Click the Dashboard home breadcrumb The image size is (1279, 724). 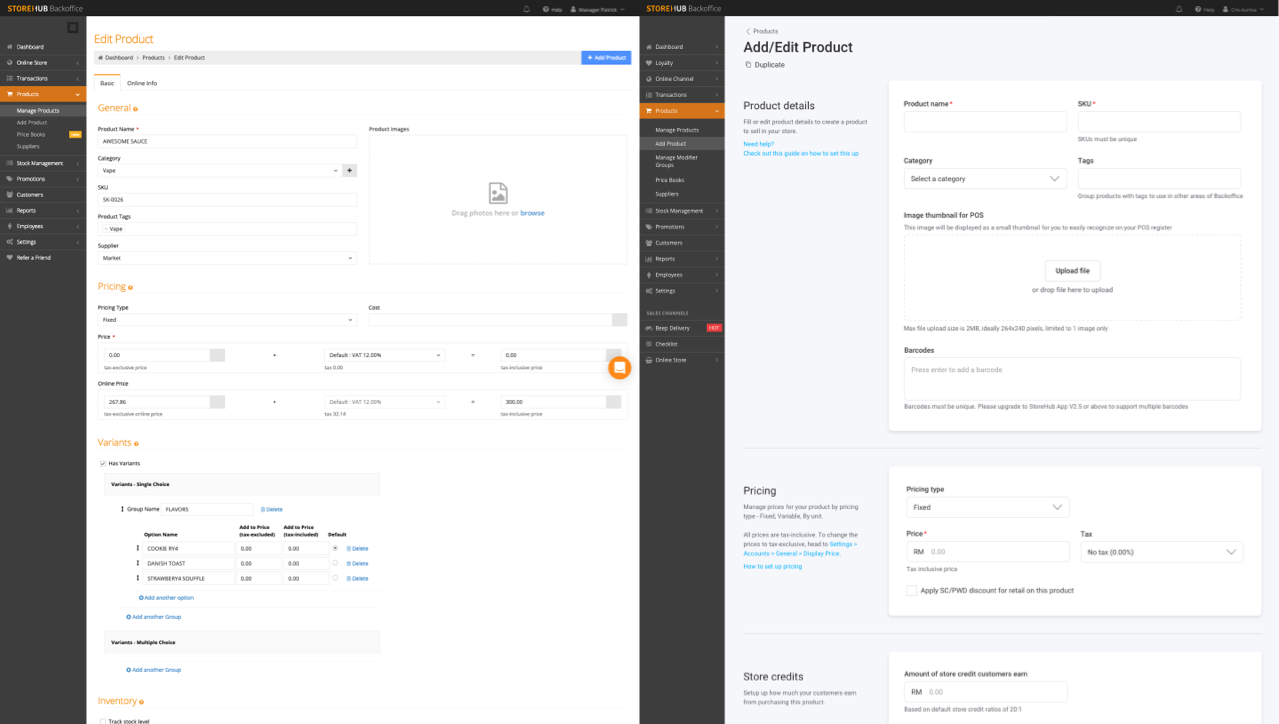coord(115,58)
